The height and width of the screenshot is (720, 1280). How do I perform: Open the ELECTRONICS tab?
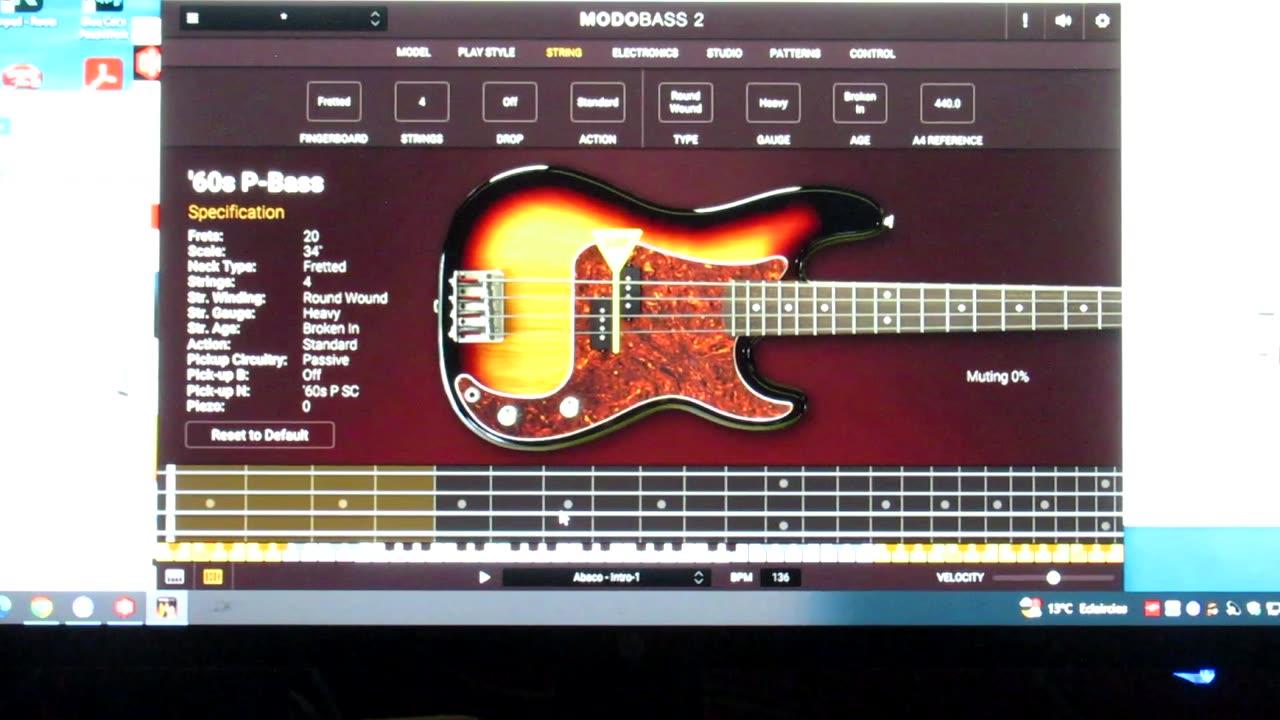(x=645, y=53)
